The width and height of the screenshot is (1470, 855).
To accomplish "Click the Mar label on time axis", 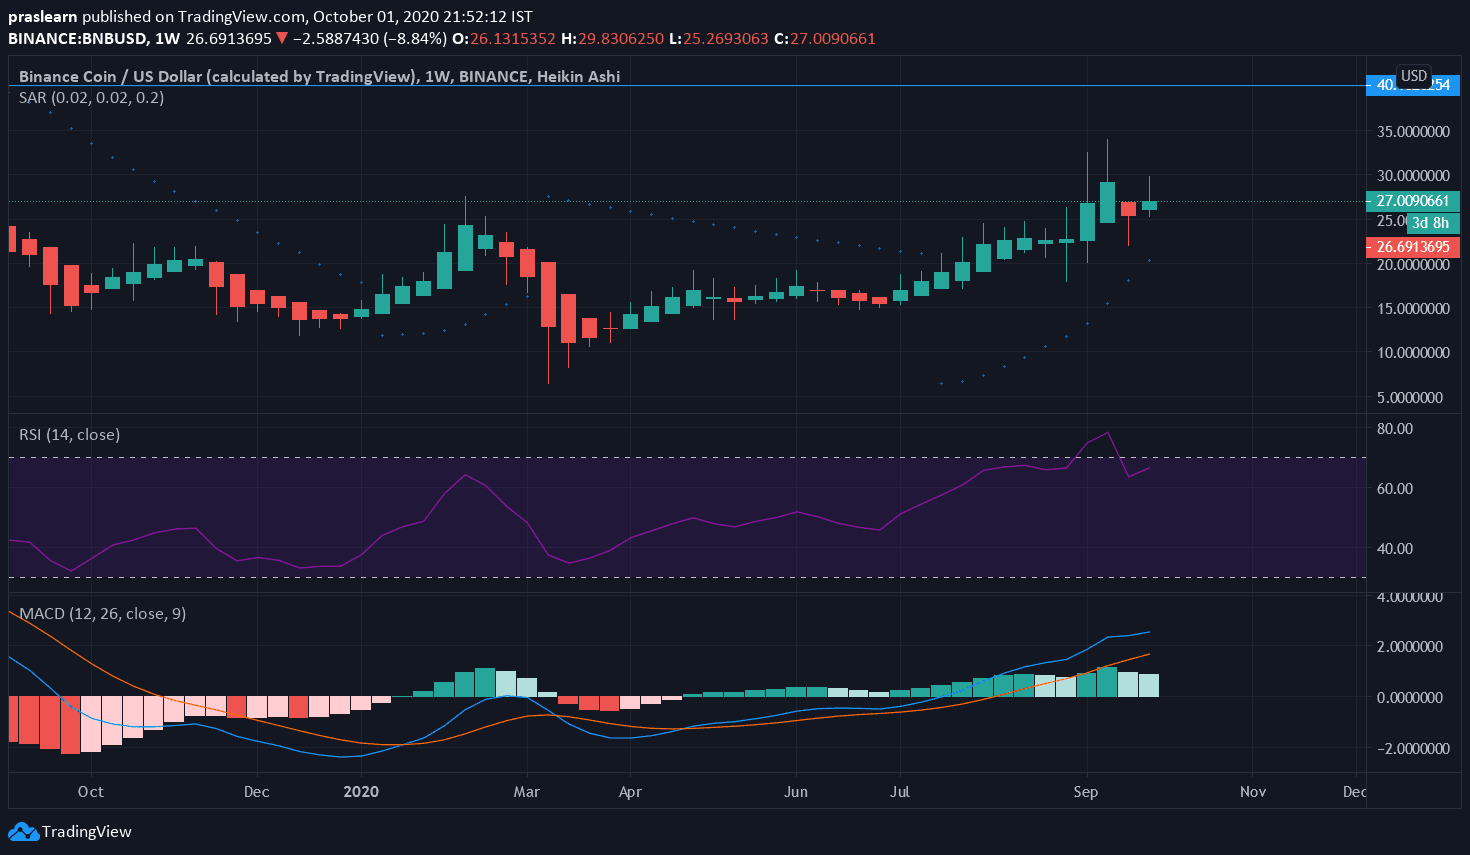I will (526, 792).
